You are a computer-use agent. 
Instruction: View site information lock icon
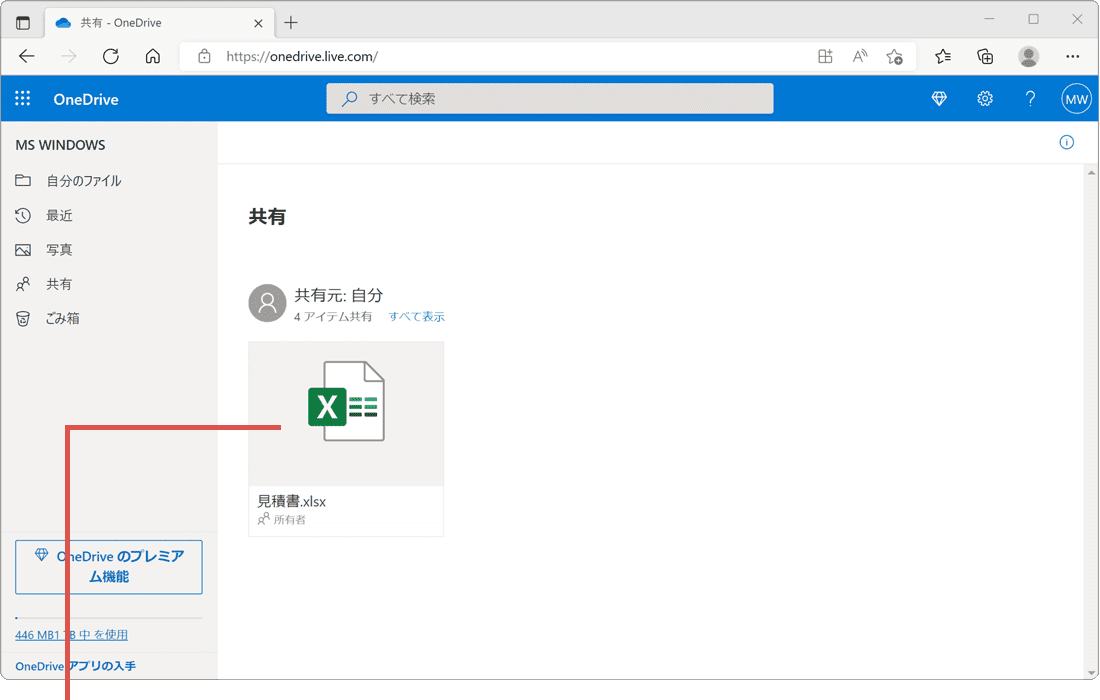(204, 56)
